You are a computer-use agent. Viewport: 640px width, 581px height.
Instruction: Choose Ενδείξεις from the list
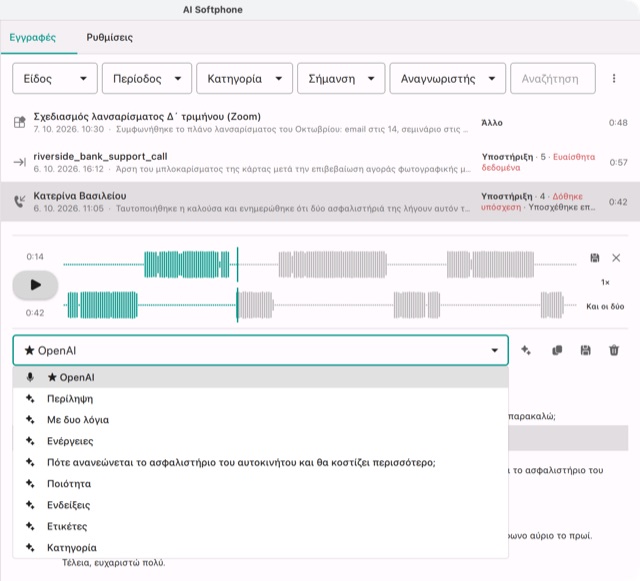260,505
